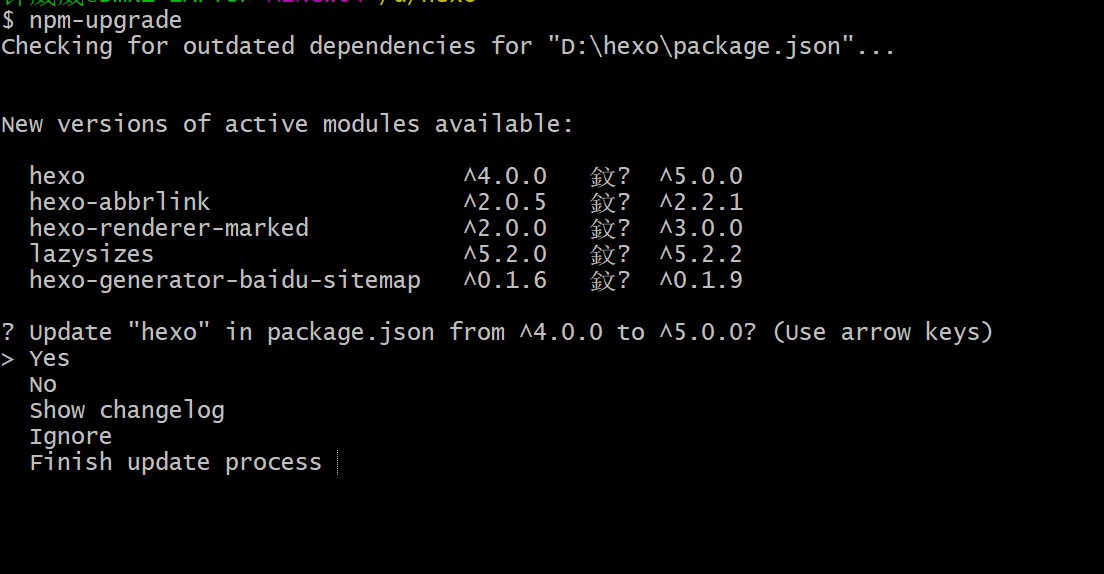Choose the No option
This screenshot has height=574, width=1104.
coord(43,385)
